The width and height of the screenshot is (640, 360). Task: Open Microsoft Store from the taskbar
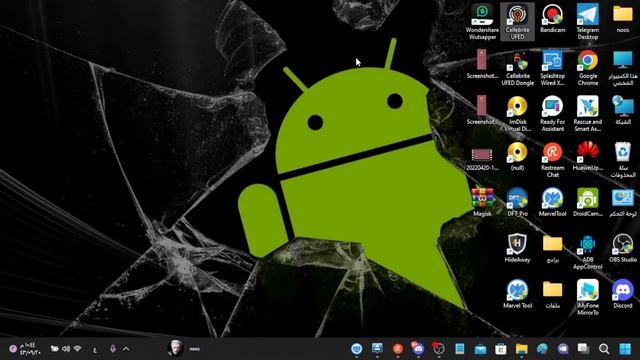pos(501,349)
